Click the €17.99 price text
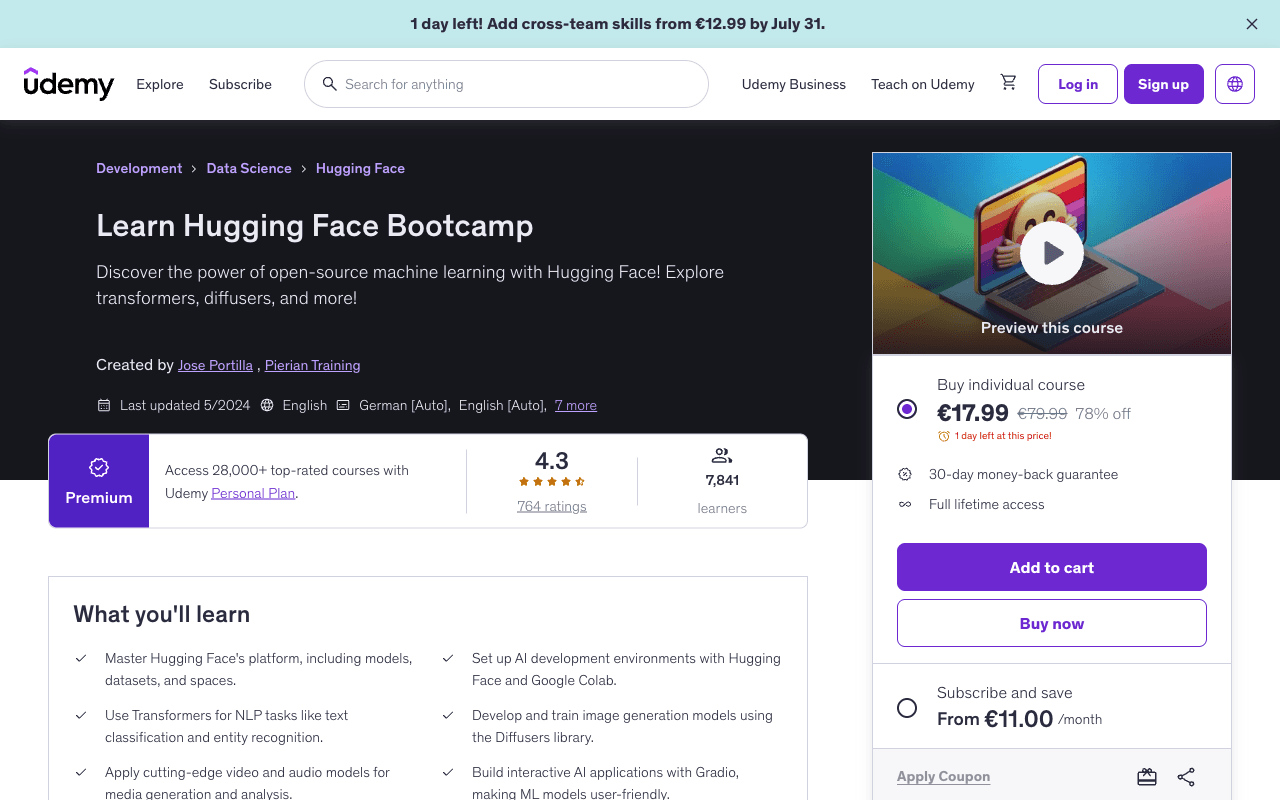Viewport: 1280px width, 800px height. pyautogui.click(x=973, y=412)
